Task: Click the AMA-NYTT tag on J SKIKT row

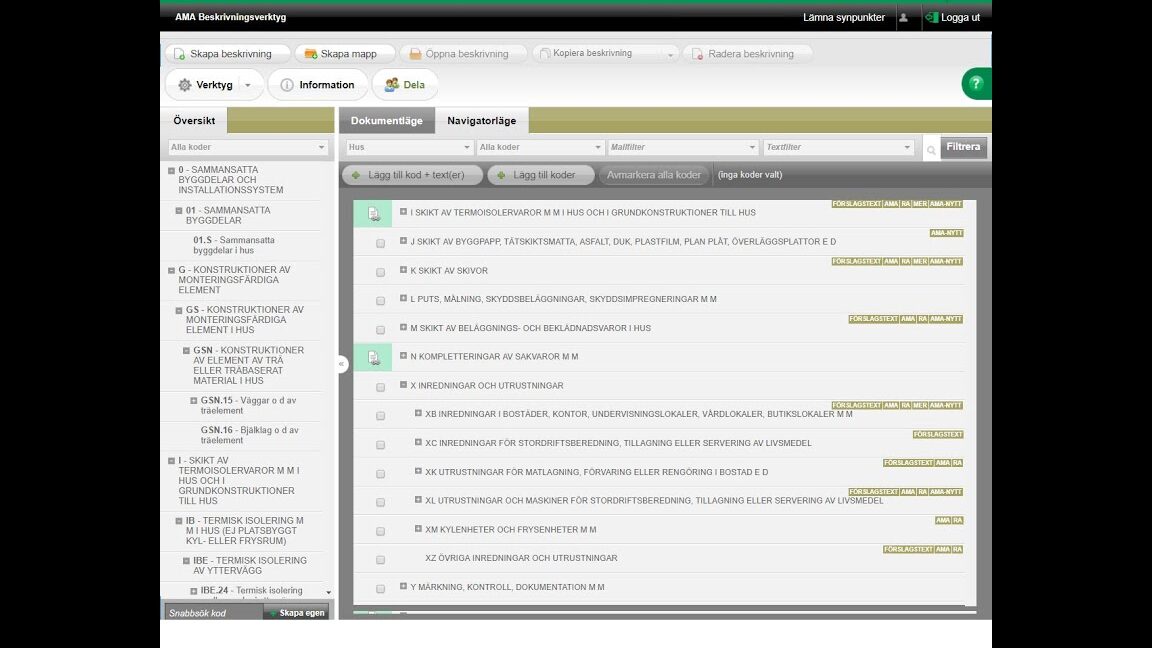Action: tap(946, 233)
